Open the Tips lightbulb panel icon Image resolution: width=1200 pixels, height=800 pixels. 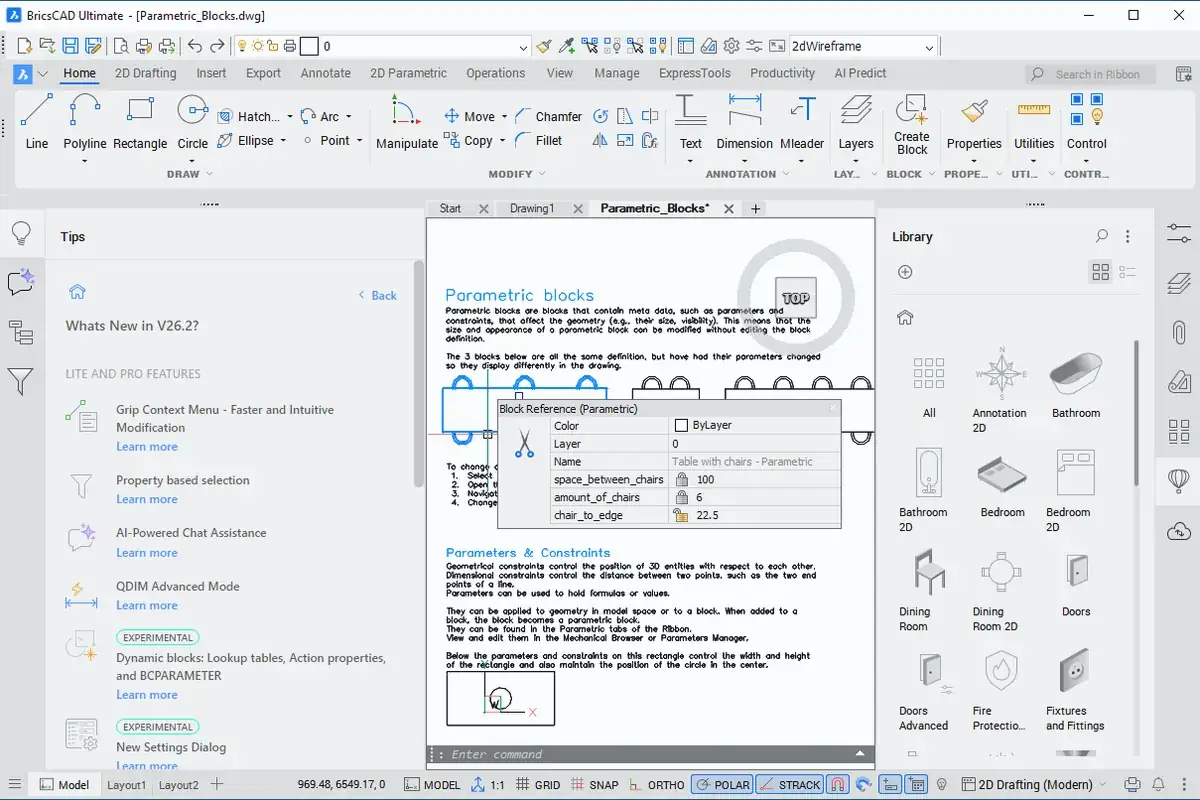(x=21, y=234)
